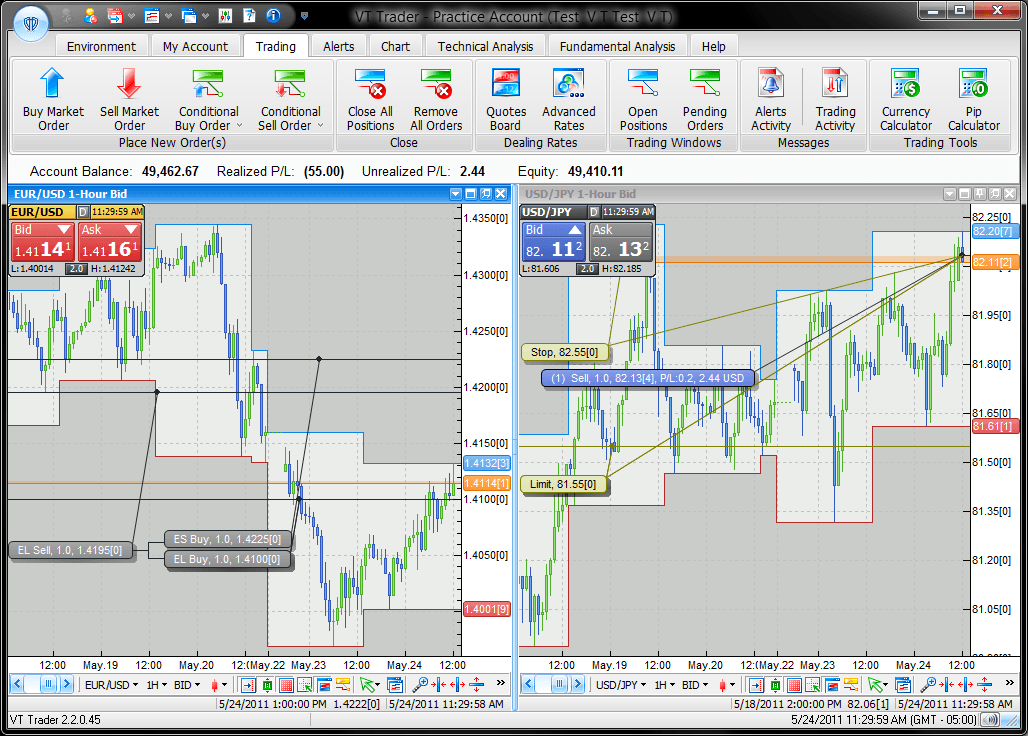The image size is (1028, 736).
Task: Click the EUR/USD chart horizontal scroll thumb
Action: pos(48,685)
